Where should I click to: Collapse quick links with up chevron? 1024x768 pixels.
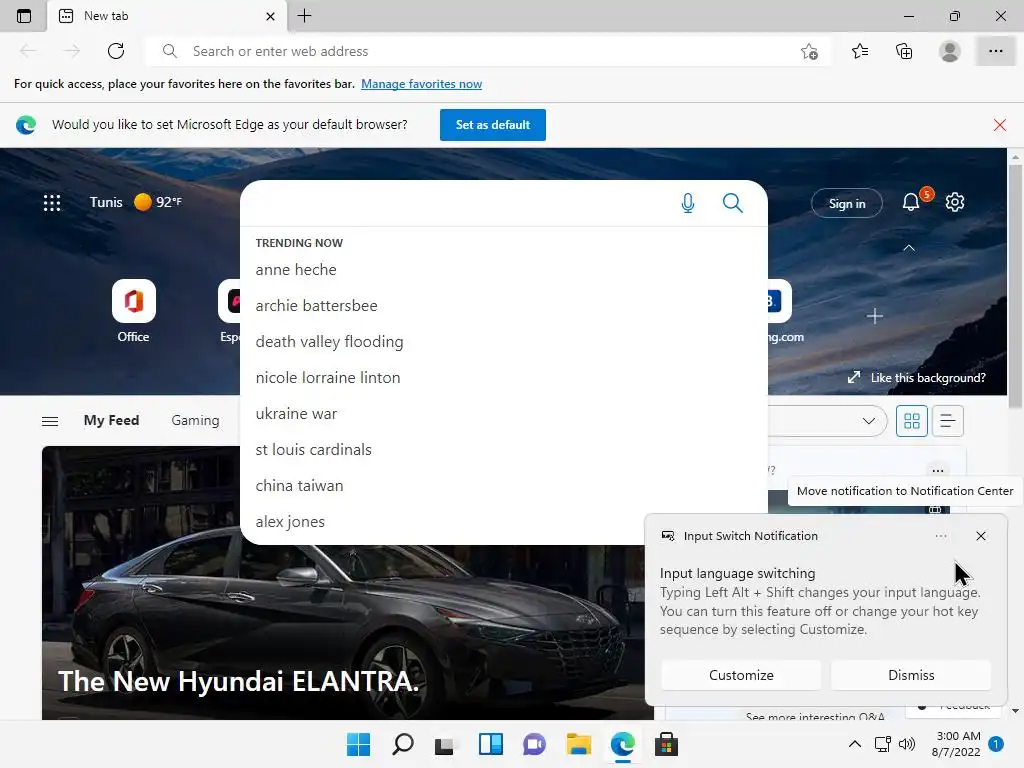click(x=908, y=248)
